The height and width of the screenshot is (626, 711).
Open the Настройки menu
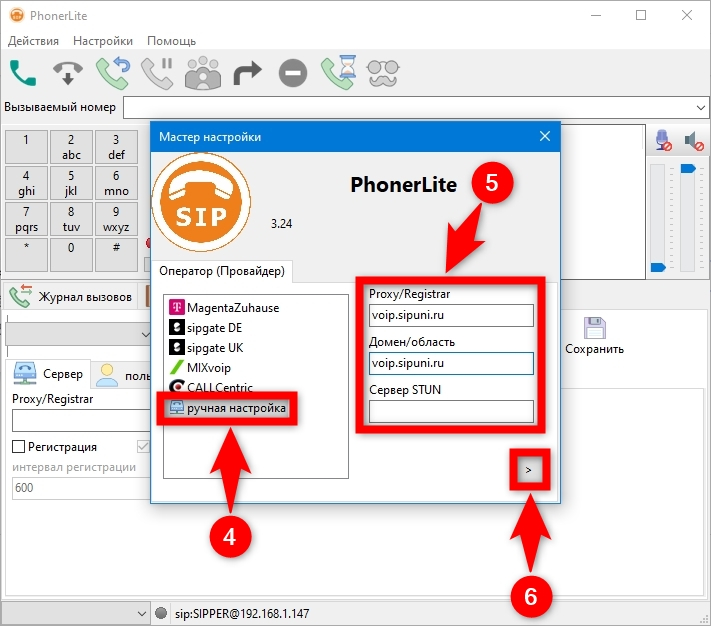click(x=103, y=41)
